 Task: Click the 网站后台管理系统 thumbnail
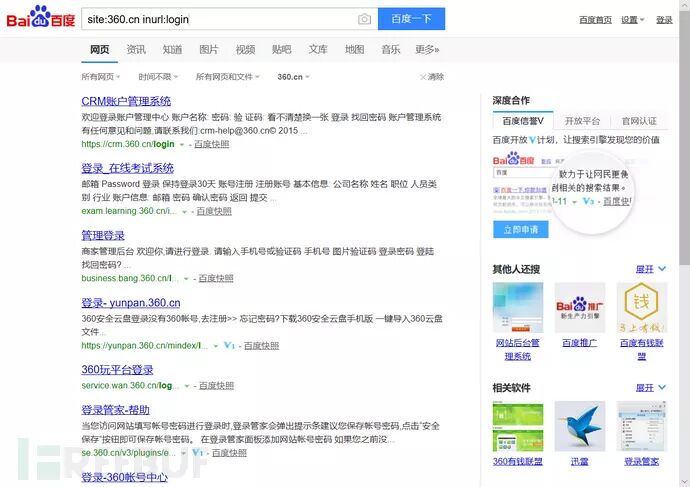click(518, 308)
